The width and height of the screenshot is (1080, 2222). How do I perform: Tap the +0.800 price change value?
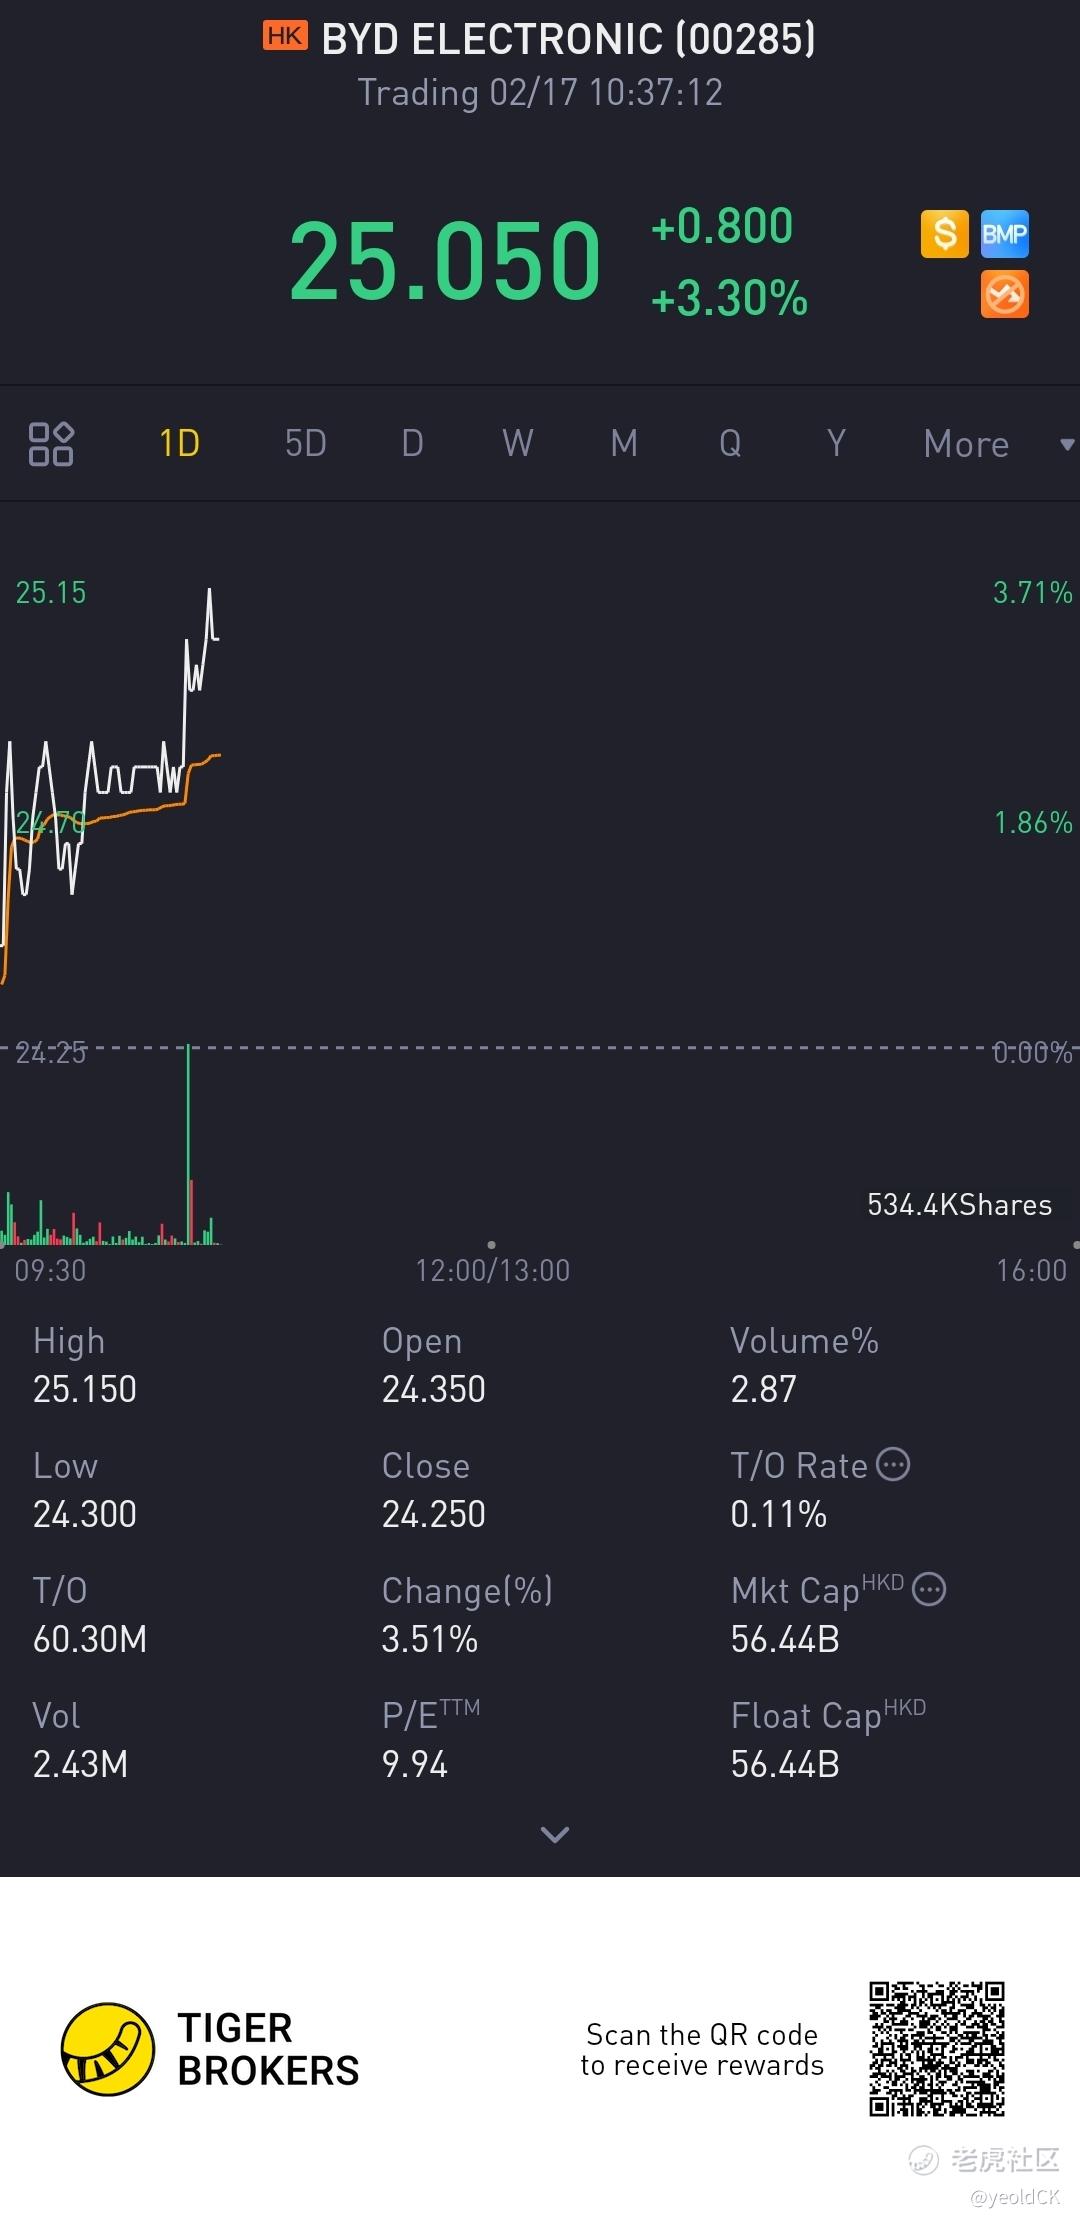pos(722,226)
